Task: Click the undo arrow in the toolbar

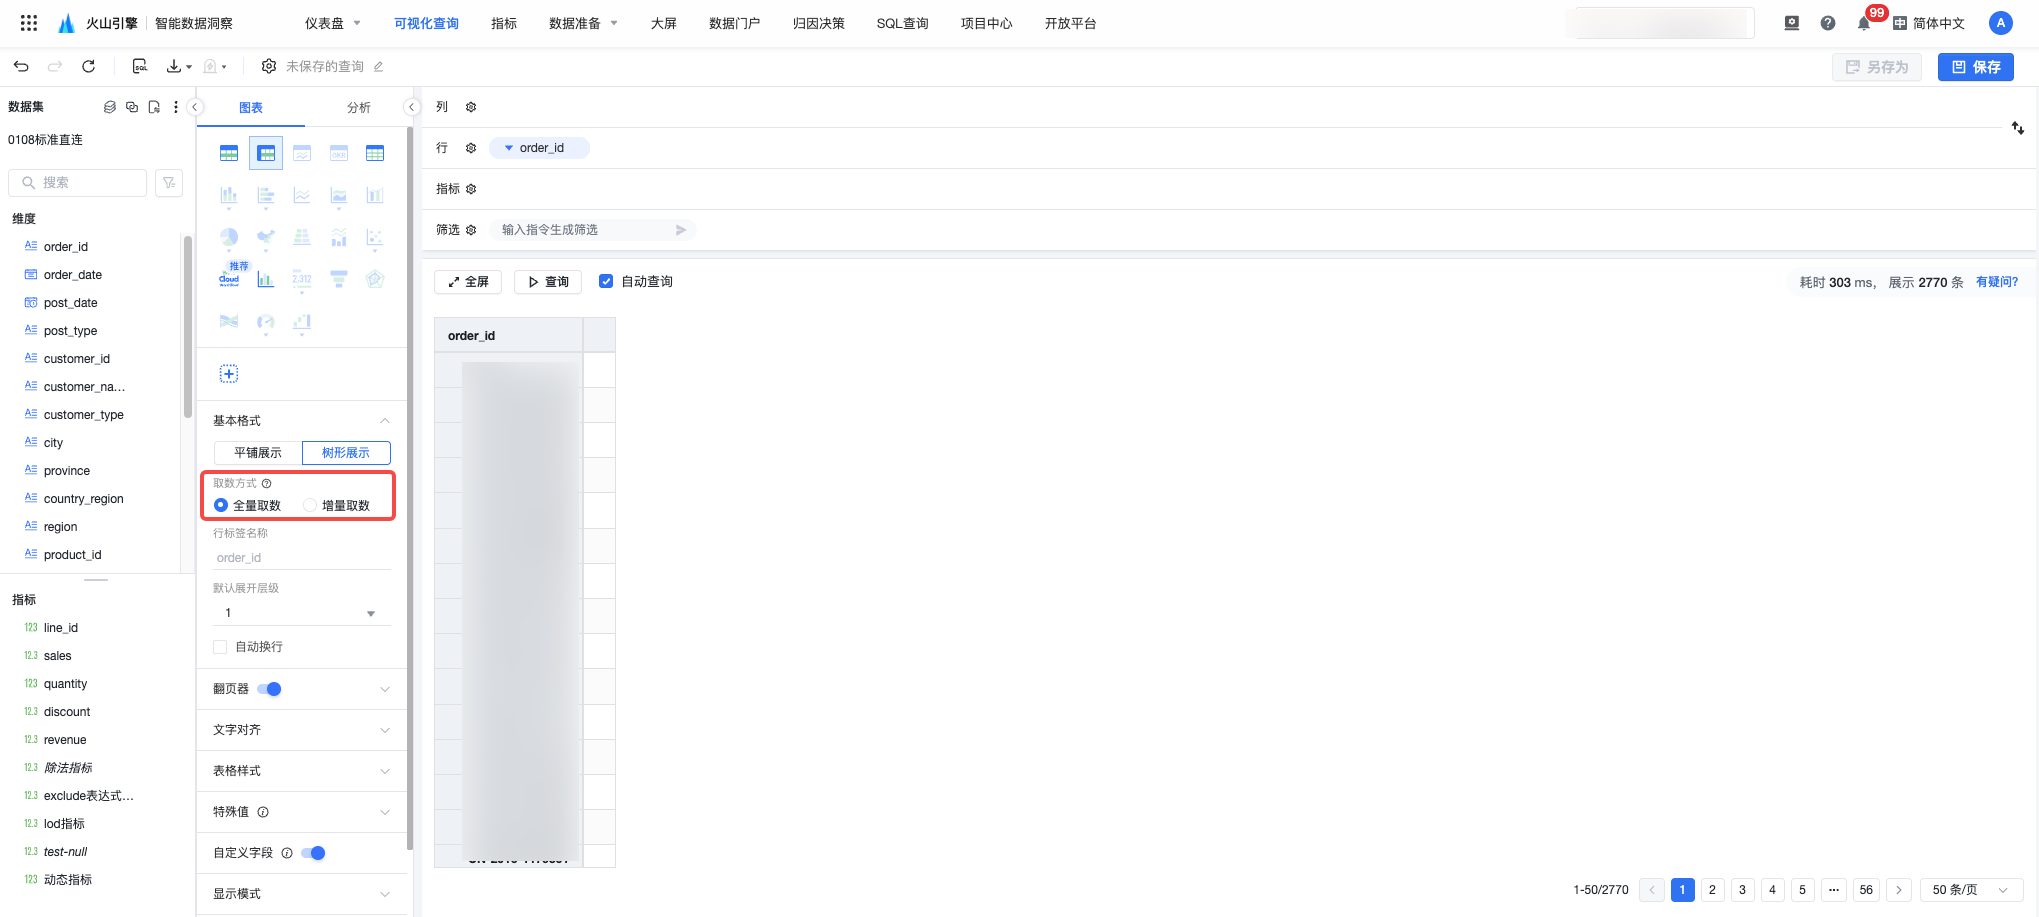Action: point(21,66)
